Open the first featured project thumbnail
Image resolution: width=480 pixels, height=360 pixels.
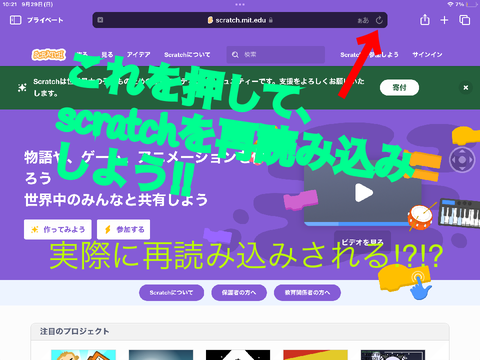[83, 355]
